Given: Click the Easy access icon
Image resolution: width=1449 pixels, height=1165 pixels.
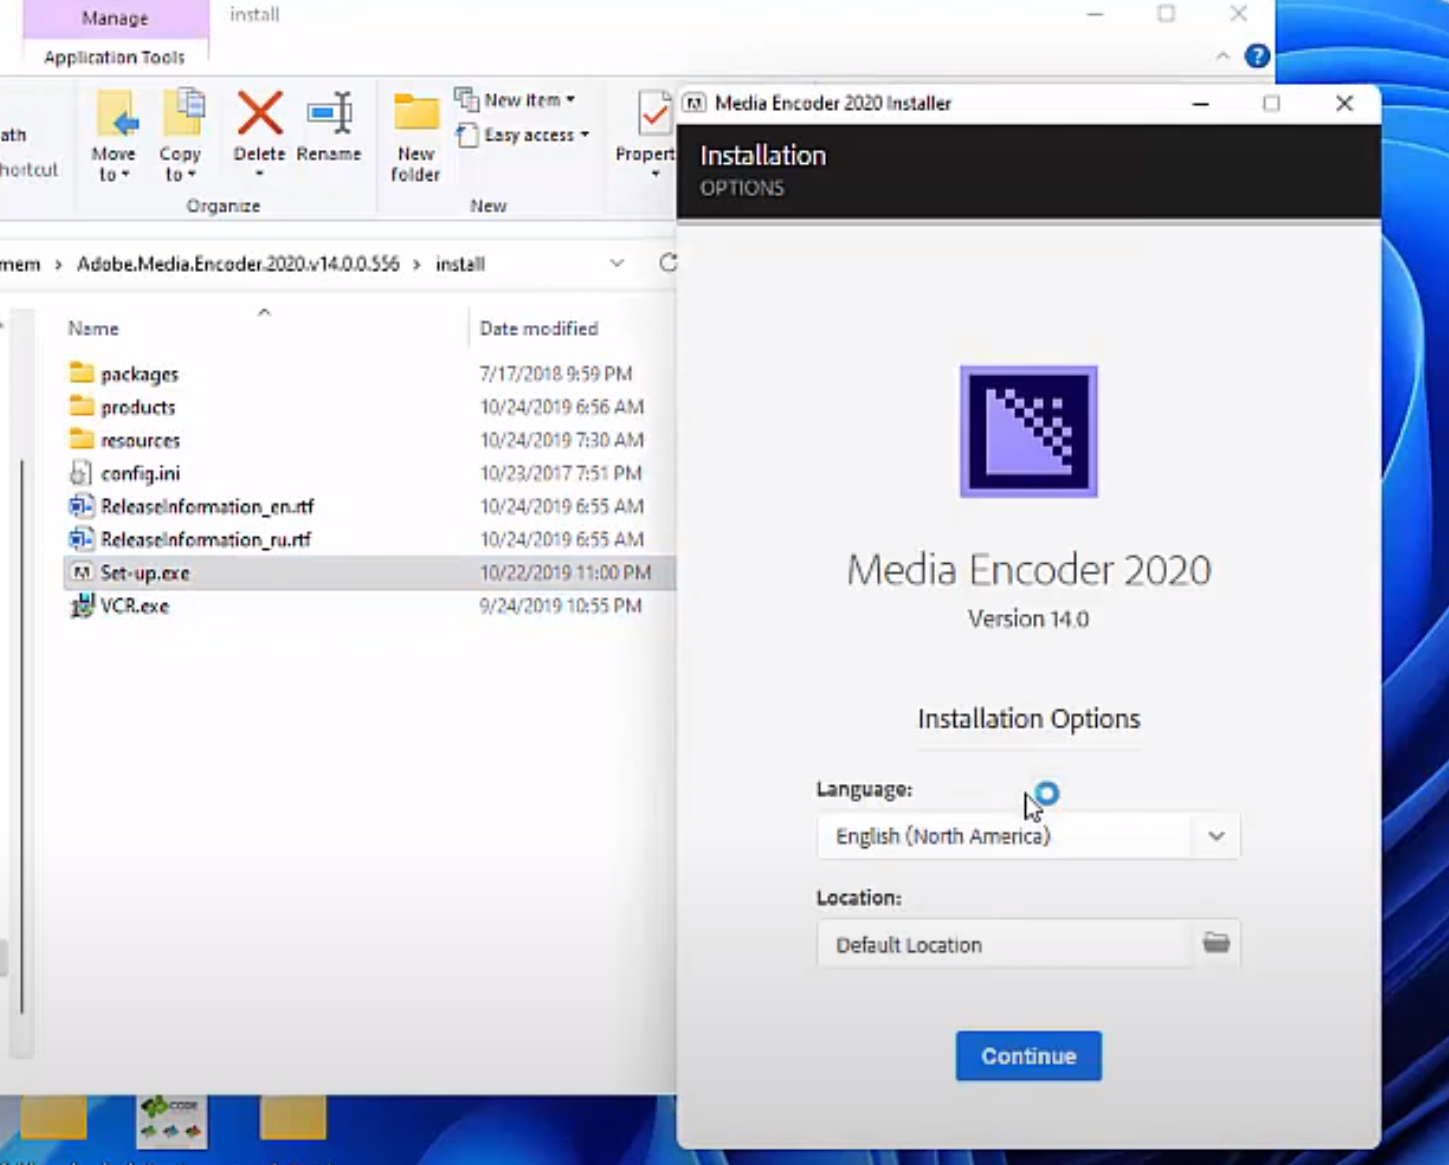Looking at the screenshot, I should pyautogui.click(x=466, y=135).
